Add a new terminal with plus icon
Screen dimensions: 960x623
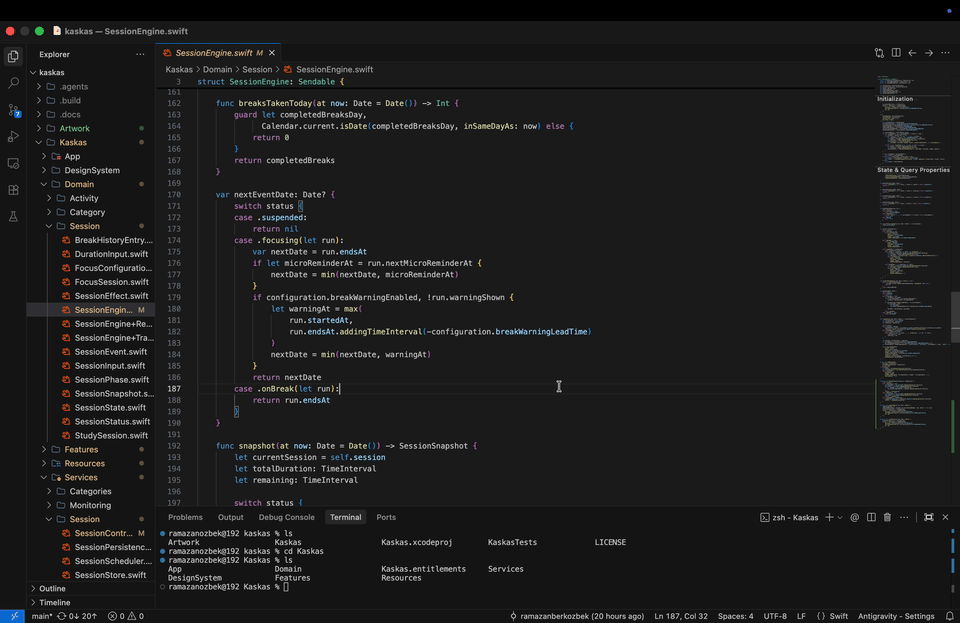pyautogui.click(x=829, y=517)
